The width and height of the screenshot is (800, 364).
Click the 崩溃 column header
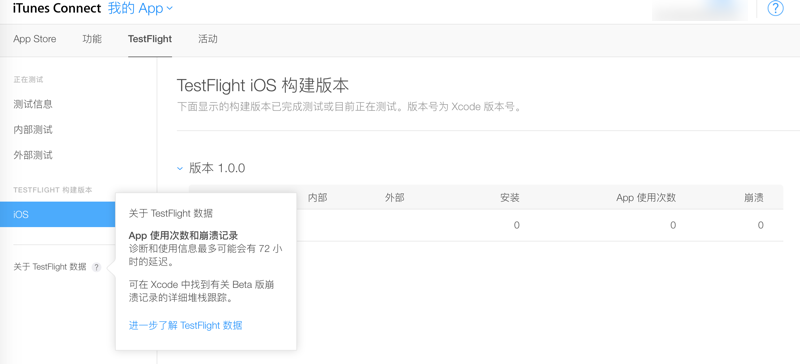click(x=754, y=198)
